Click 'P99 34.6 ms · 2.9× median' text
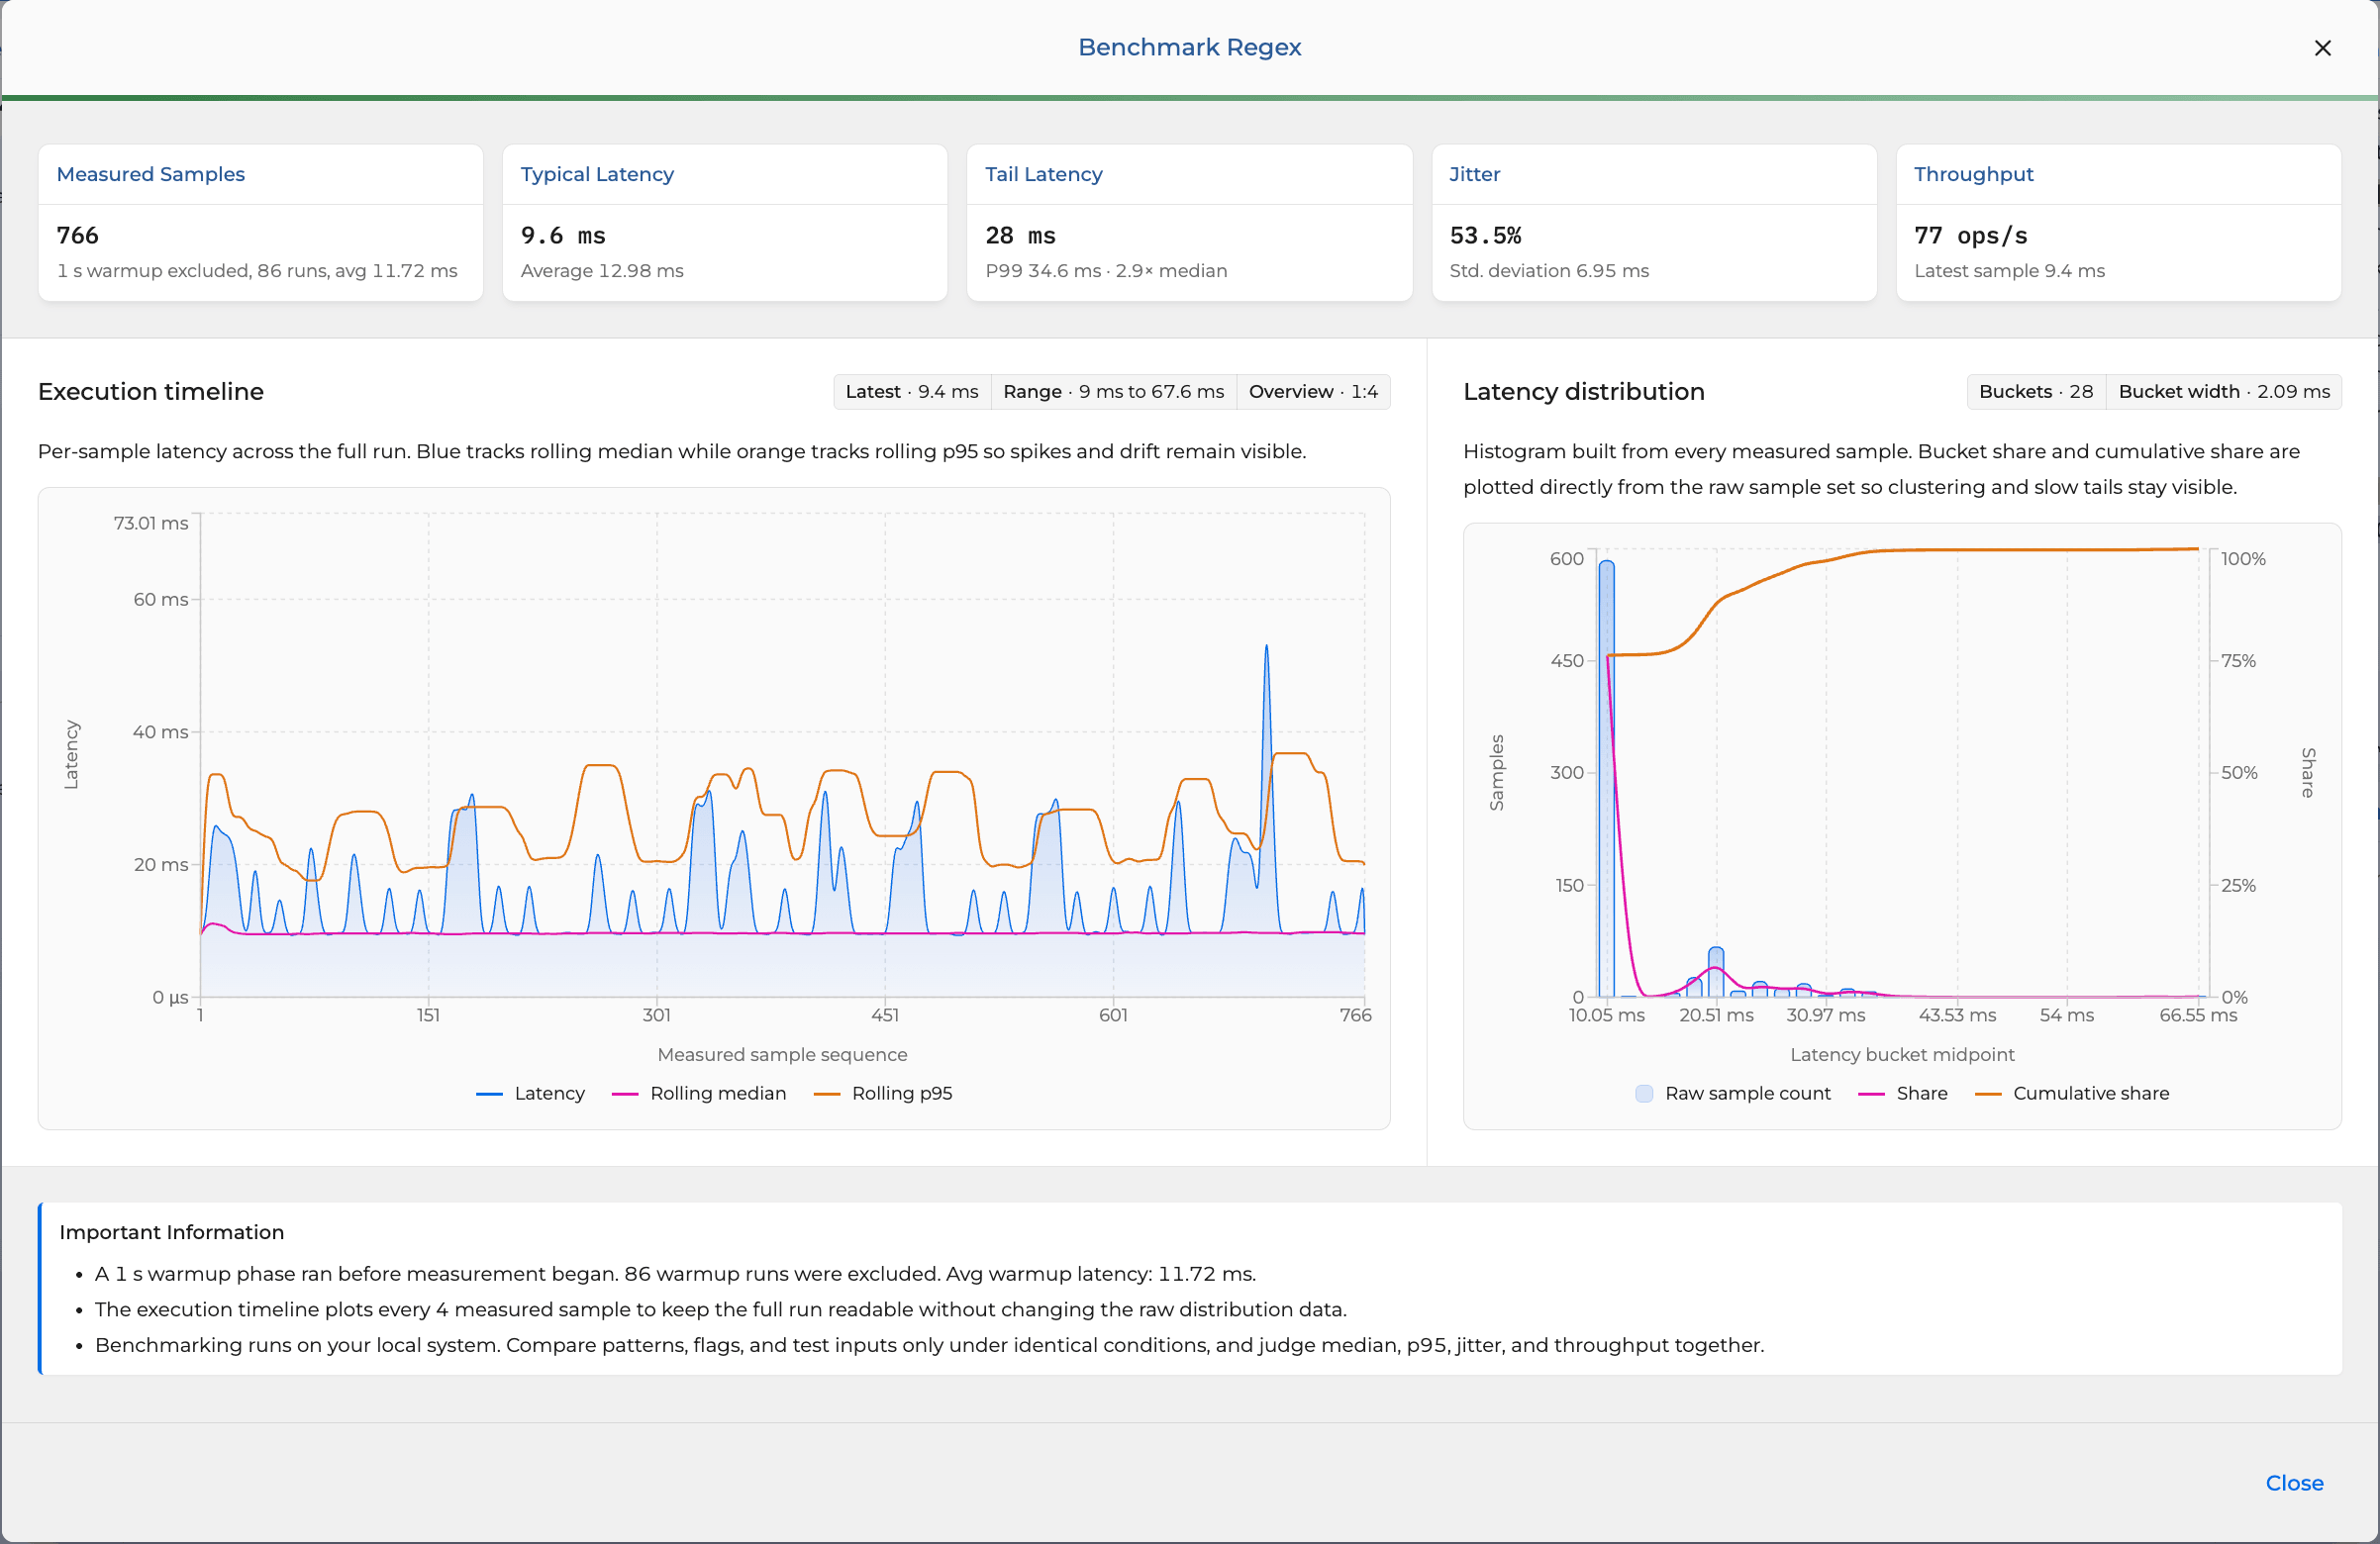This screenshot has width=2380, height=1544. [x=1106, y=271]
